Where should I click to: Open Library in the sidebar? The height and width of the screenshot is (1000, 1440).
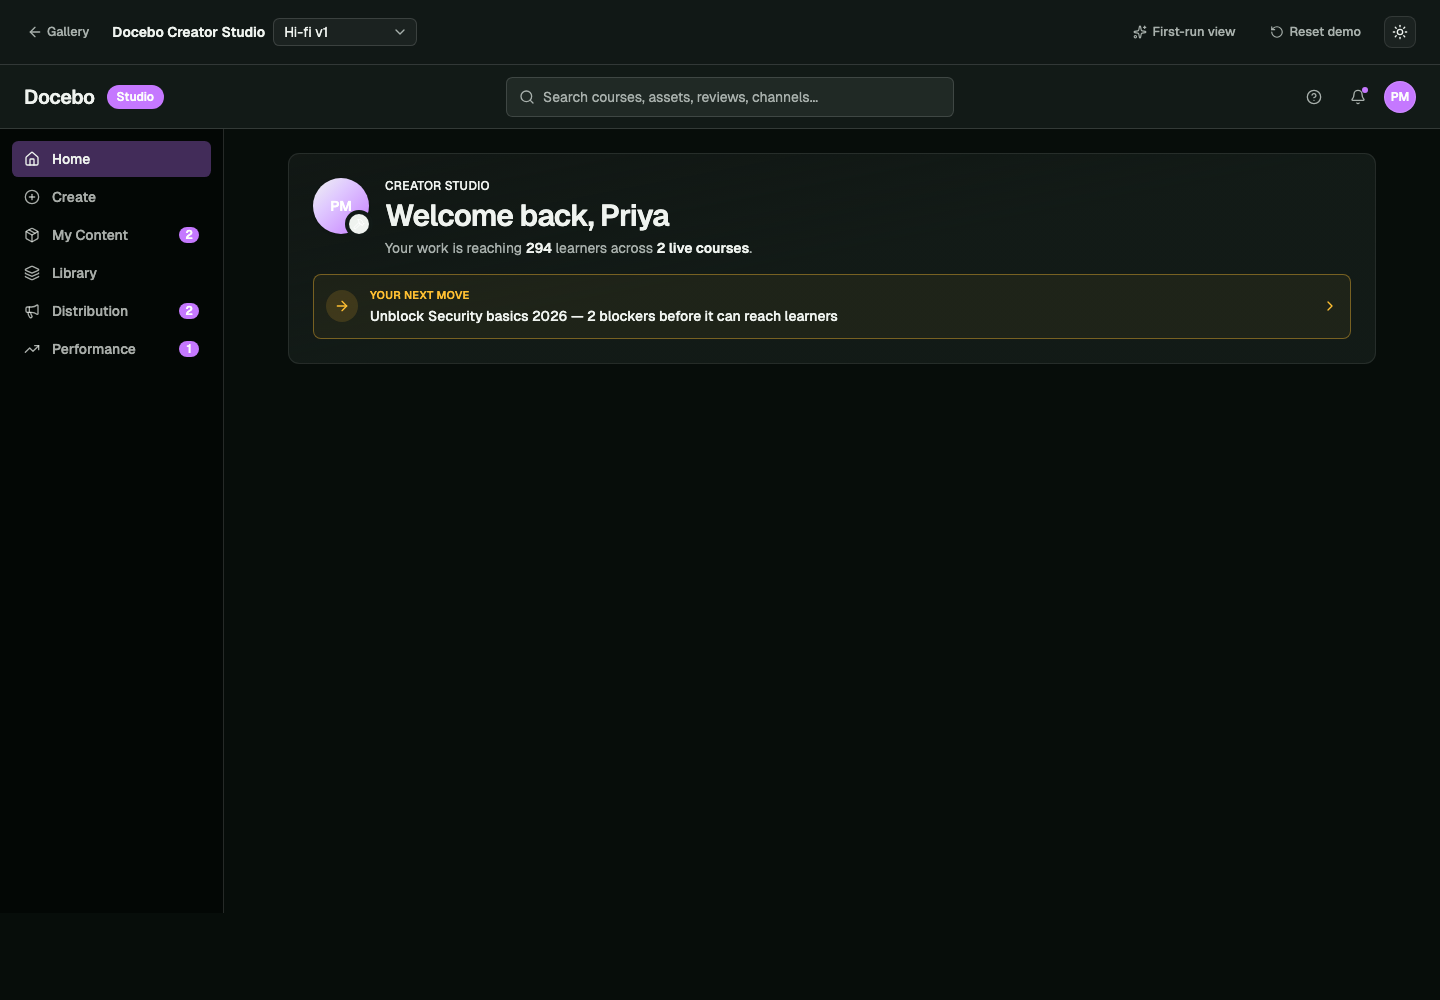pos(111,273)
